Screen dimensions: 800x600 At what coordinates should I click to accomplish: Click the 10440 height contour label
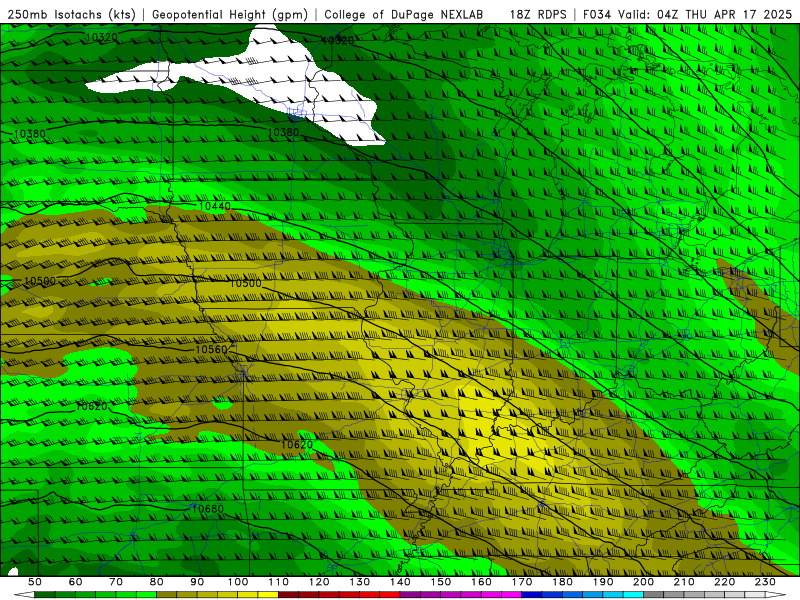click(x=214, y=206)
